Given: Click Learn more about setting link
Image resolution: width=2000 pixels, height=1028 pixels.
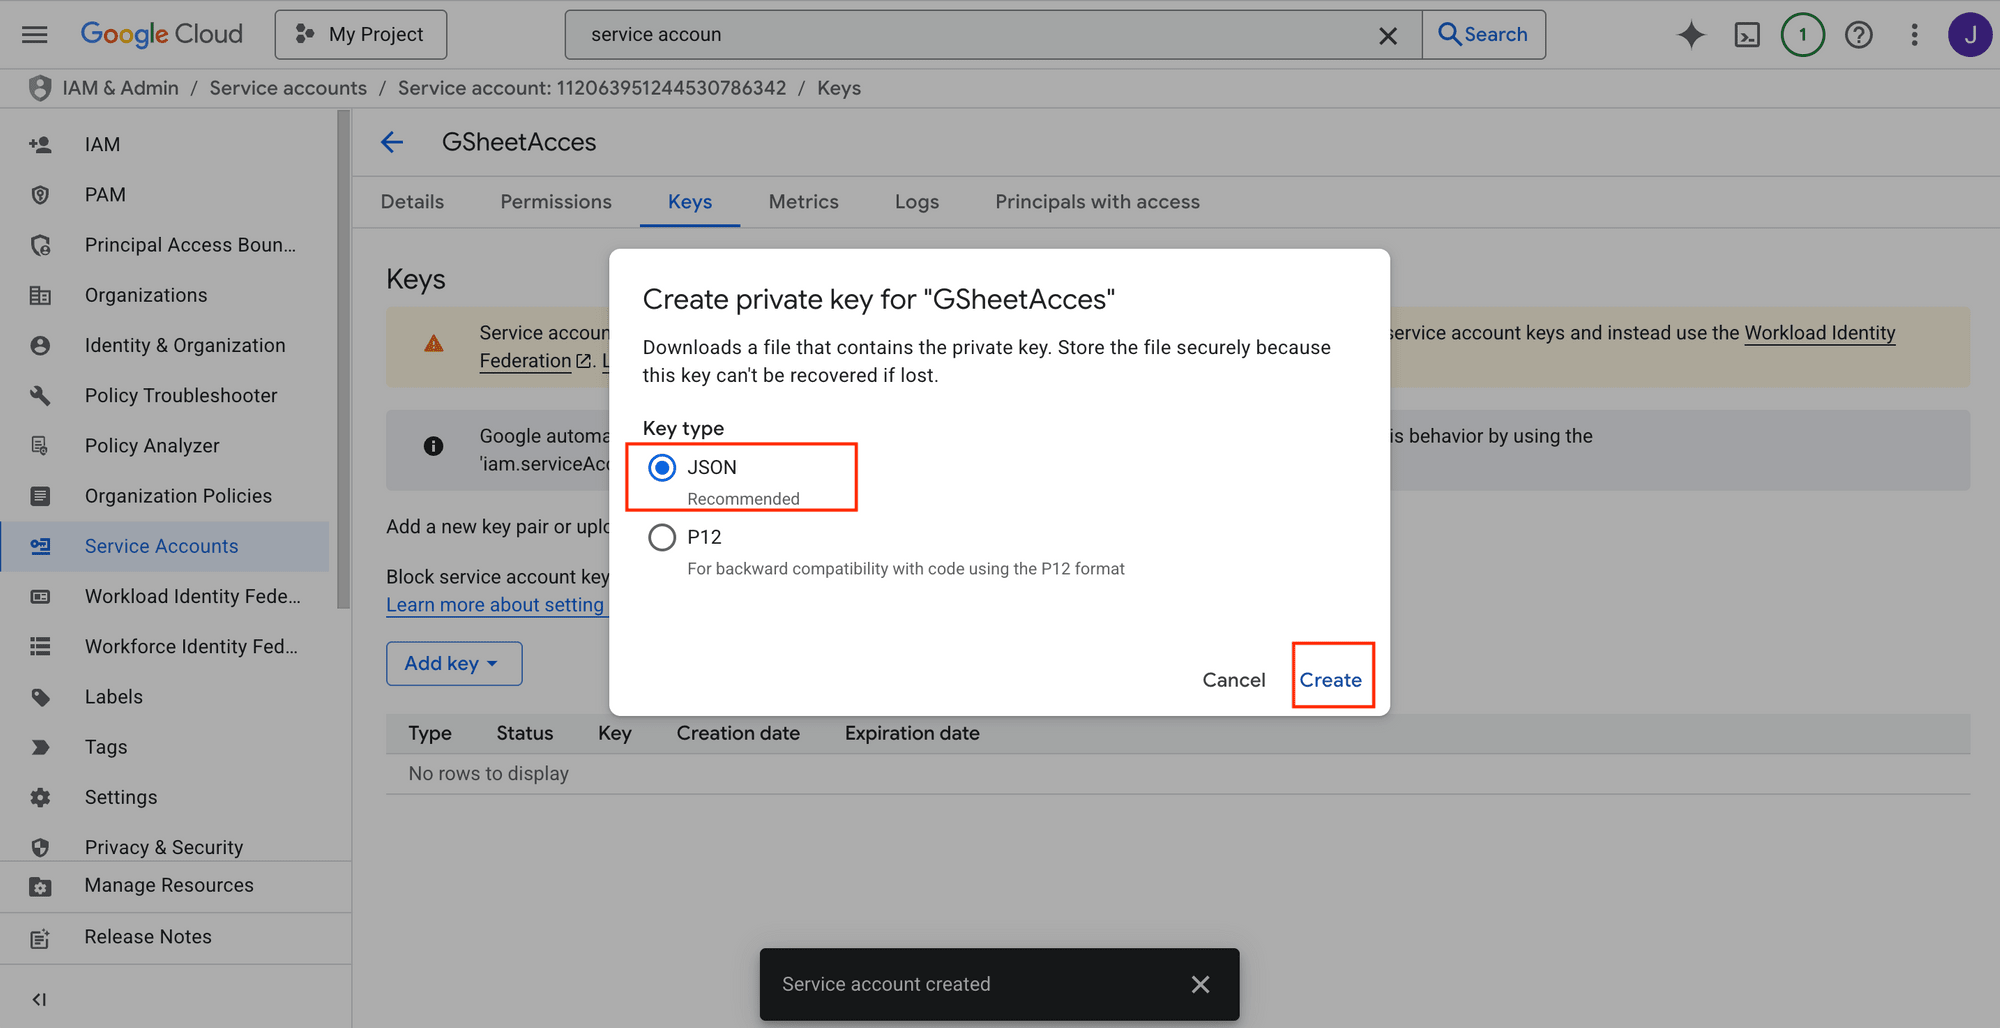Looking at the screenshot, I should 495,605.
